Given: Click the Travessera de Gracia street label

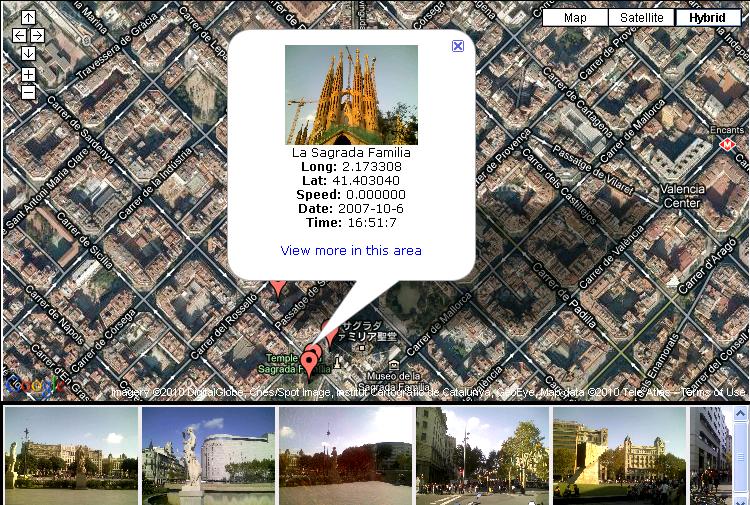Looking at the screenshot, I should pyautogui.click(x=117, y=46).
